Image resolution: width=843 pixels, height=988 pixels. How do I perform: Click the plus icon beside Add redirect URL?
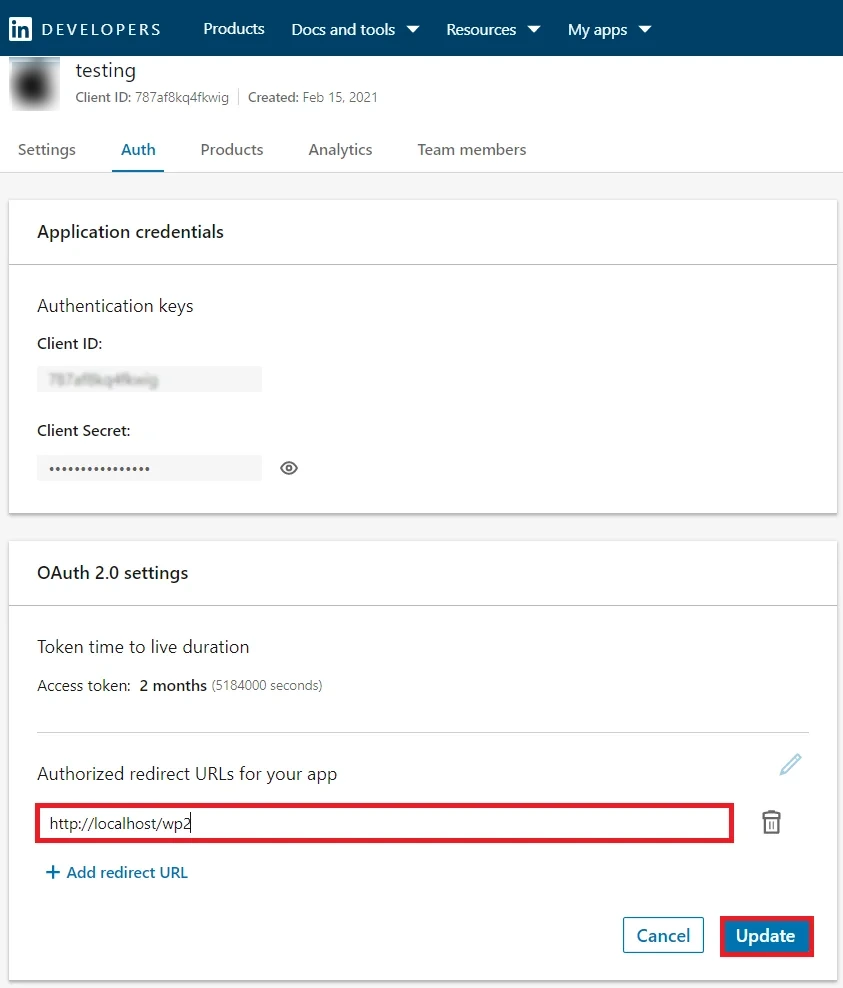[x=53, y=872]
